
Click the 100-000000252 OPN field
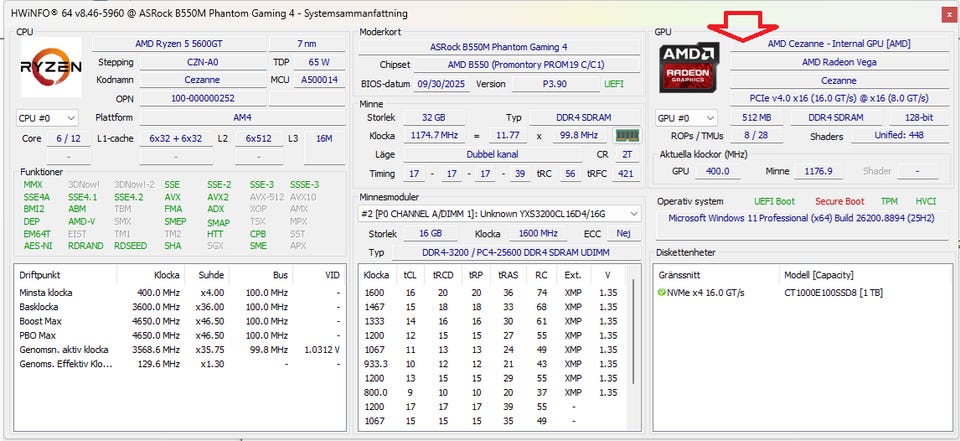202,99
